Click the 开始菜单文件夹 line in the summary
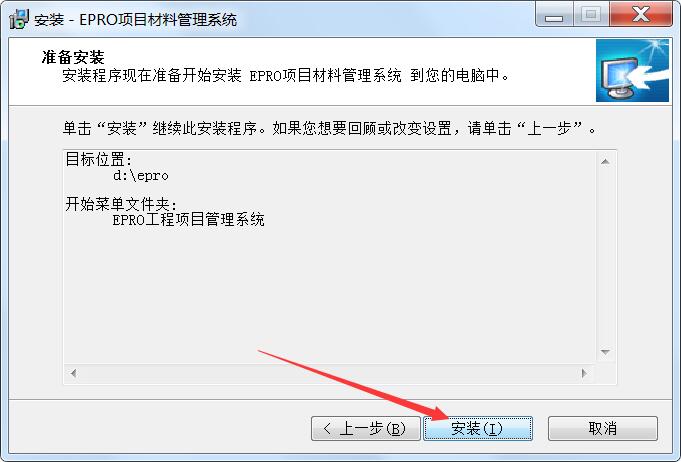 [x=121, y=204]
